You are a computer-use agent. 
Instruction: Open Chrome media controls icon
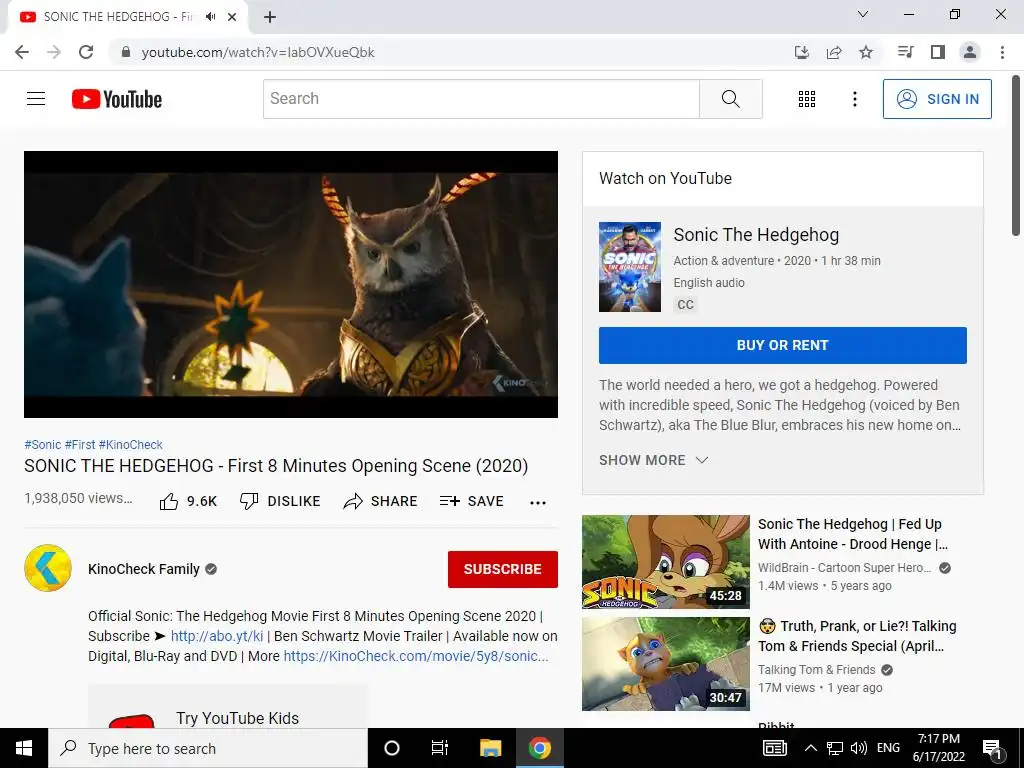[x=905, y=52]
